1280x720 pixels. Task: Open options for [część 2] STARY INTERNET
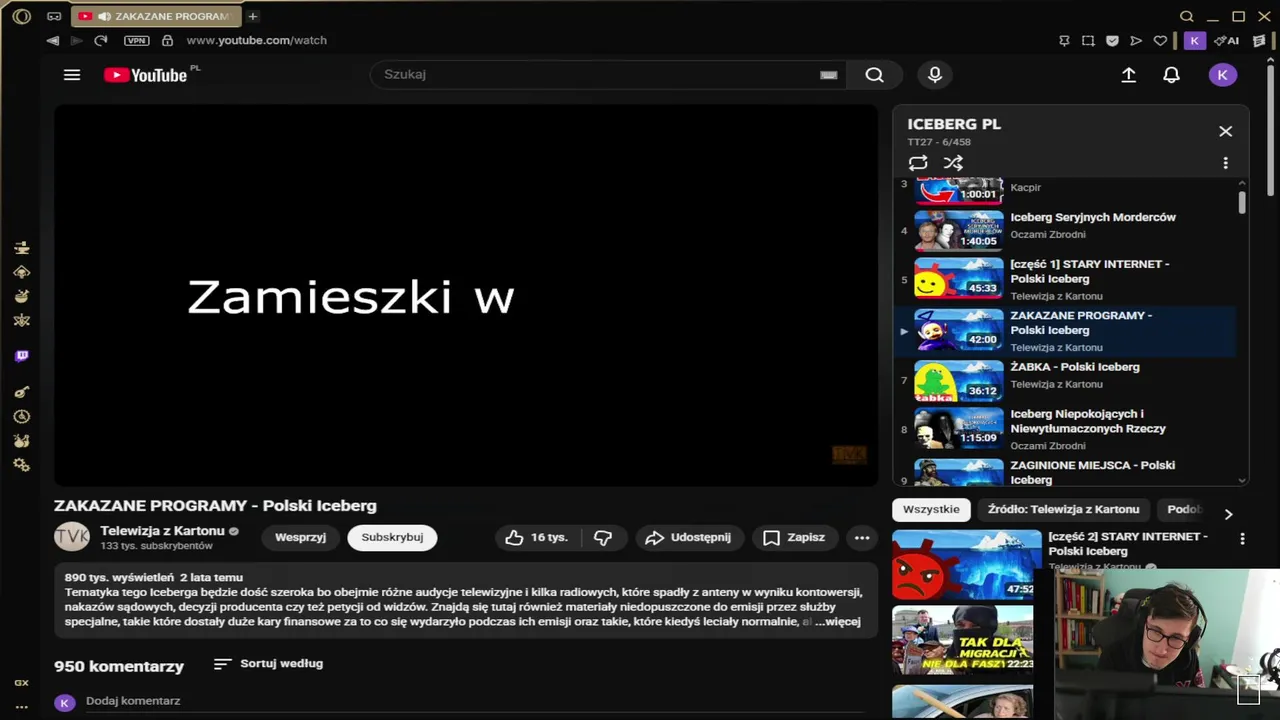pos(1242,539)
